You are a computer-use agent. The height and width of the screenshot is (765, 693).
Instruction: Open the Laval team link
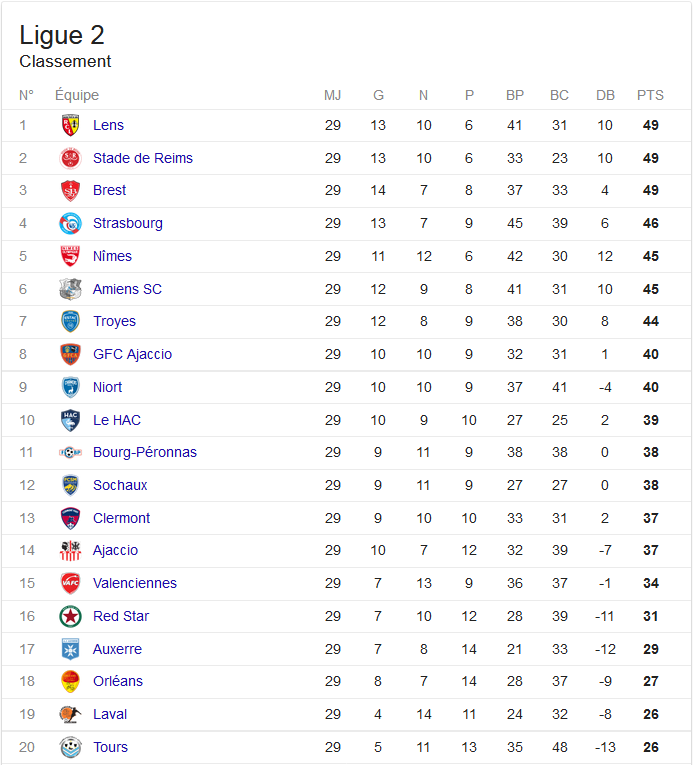(110, 714)
